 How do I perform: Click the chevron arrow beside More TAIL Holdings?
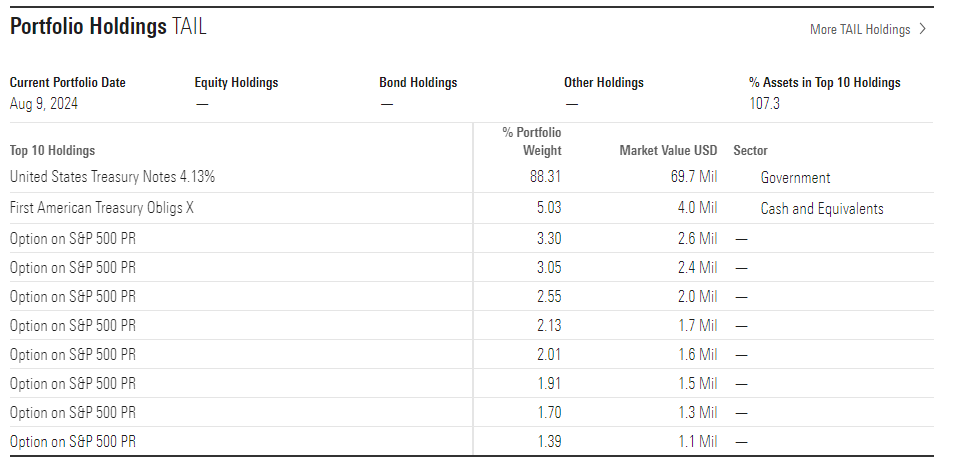pyautogui.click(x=923, y=30)
